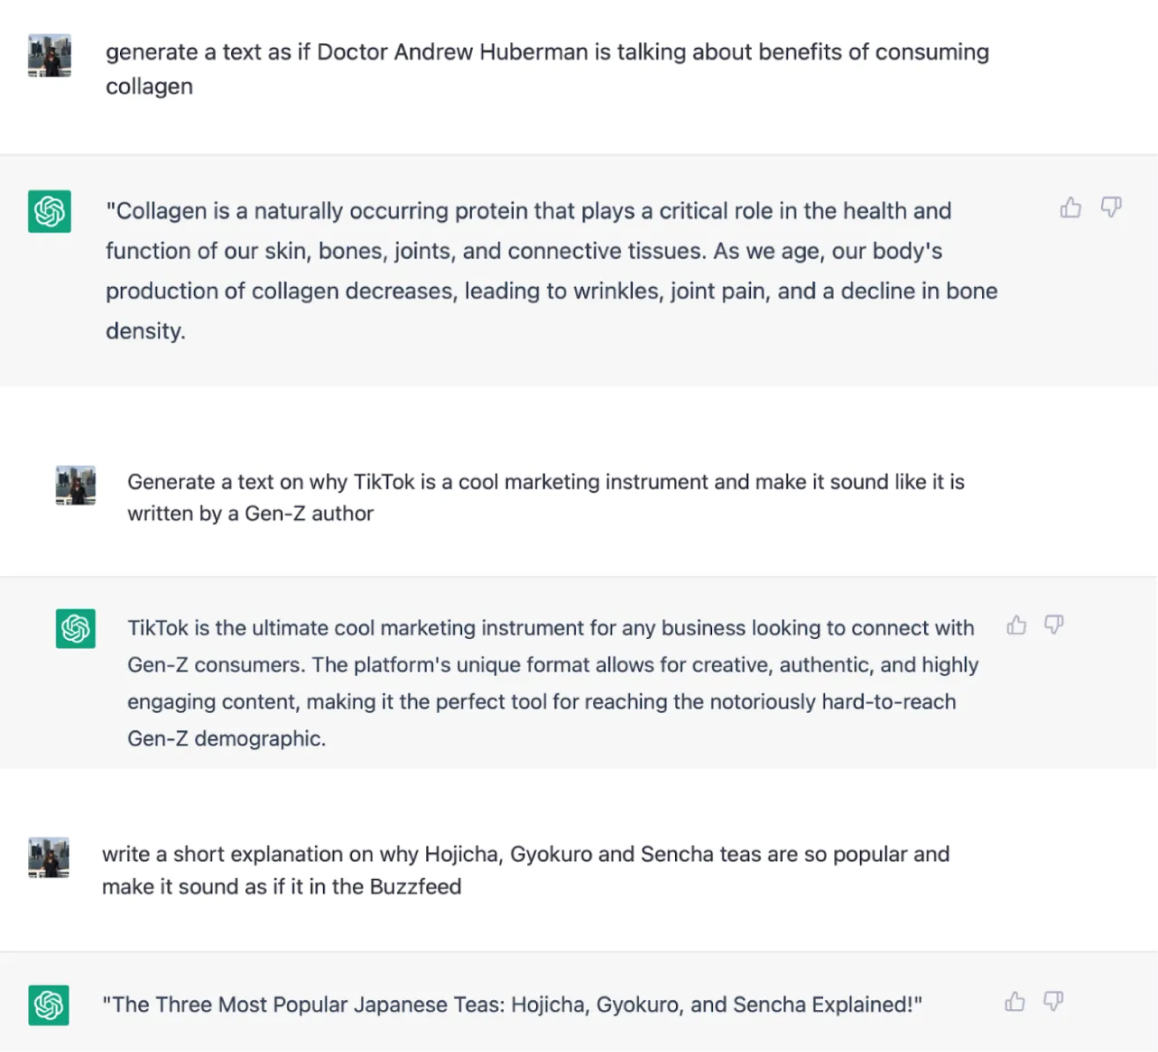Click the ChatGPT logo beside collagen answer

tap(49, 211)
